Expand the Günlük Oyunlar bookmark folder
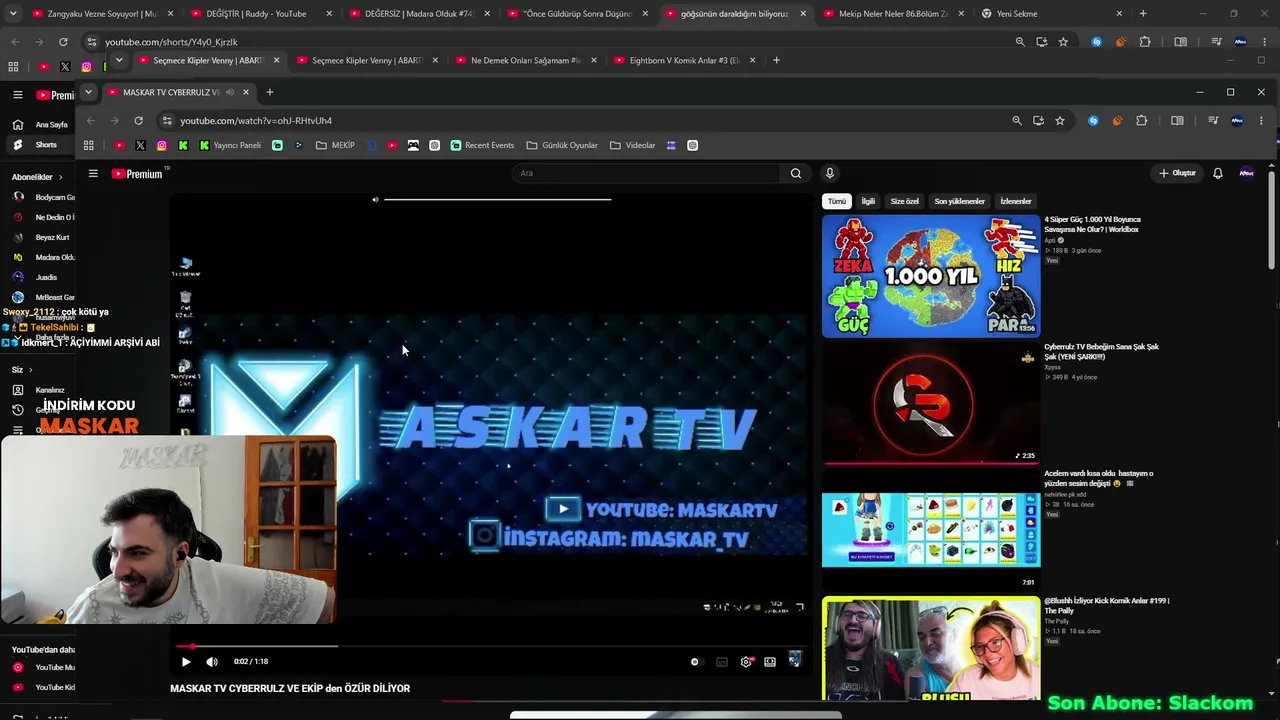The width and height of the screenshot is (1280, 720). (x=563, y=145)
